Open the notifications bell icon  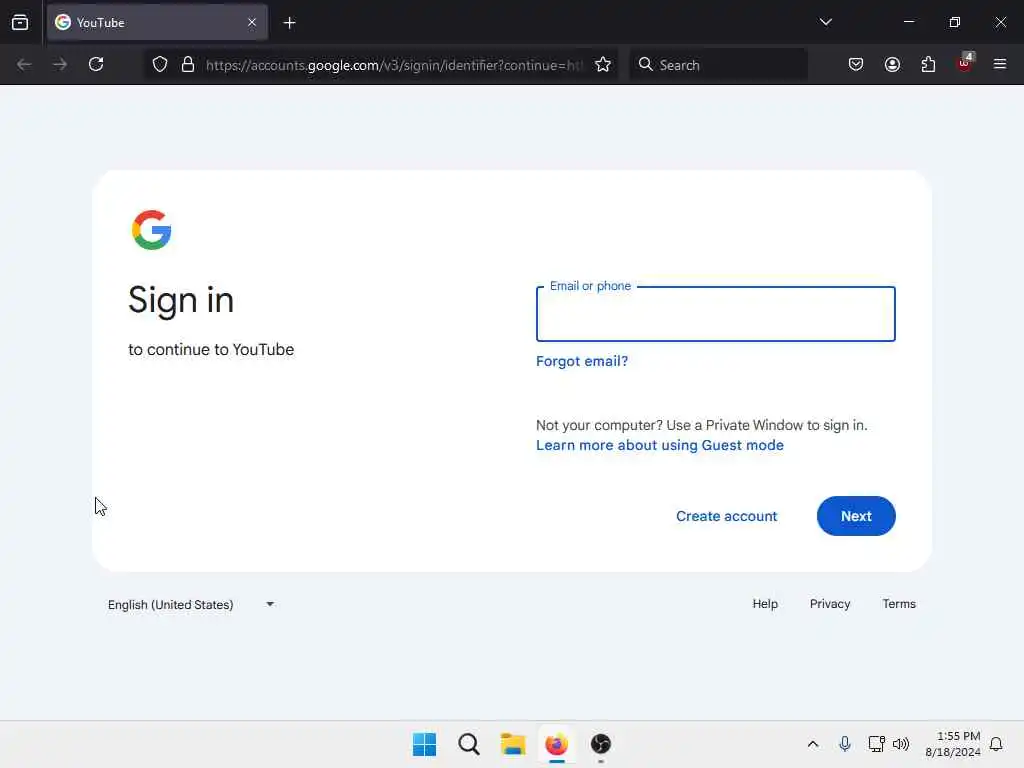(x=996, y=744)
